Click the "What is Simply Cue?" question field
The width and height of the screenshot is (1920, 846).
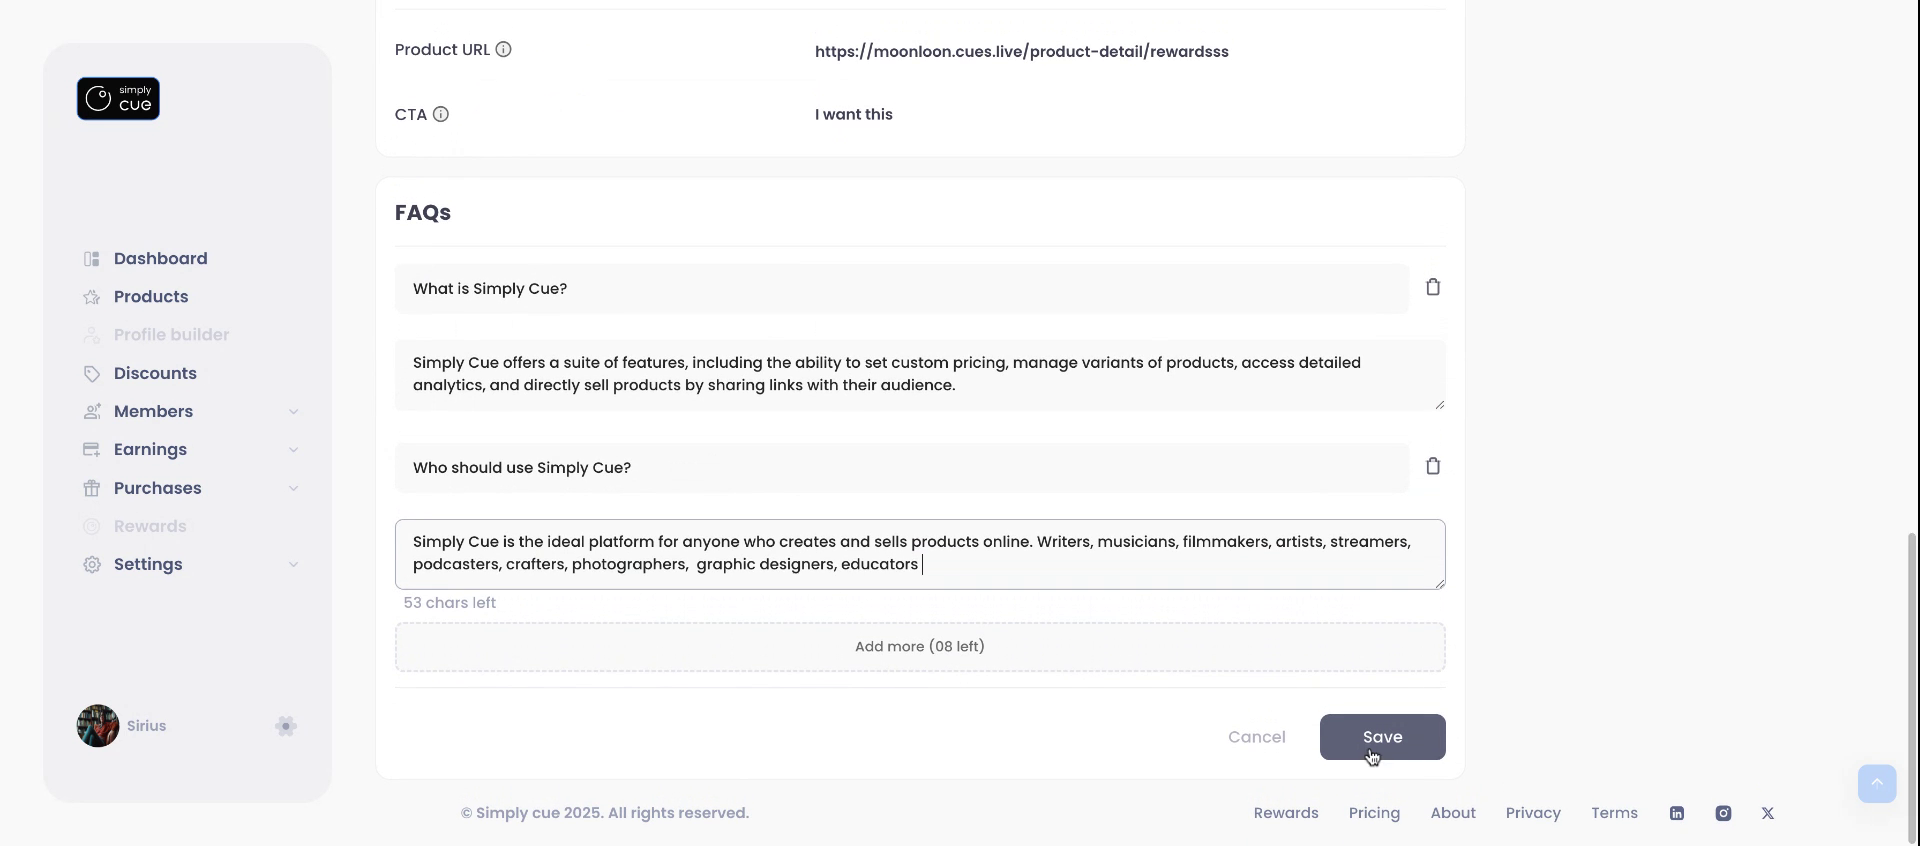tap(900, 289)
